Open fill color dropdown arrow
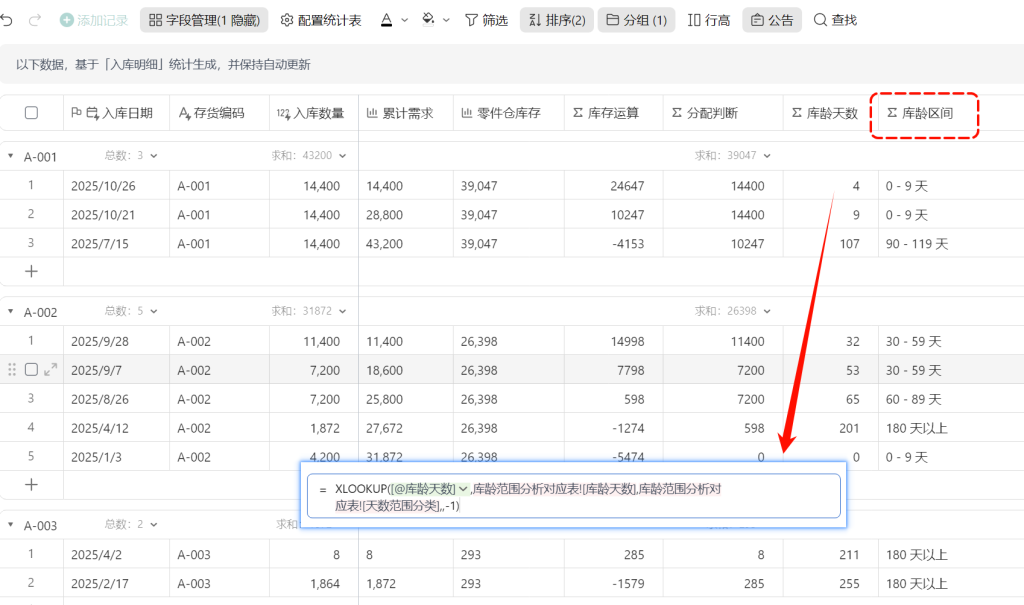Image resolution: width=1024 pixels, height=605 pixels. coord(446,20)
